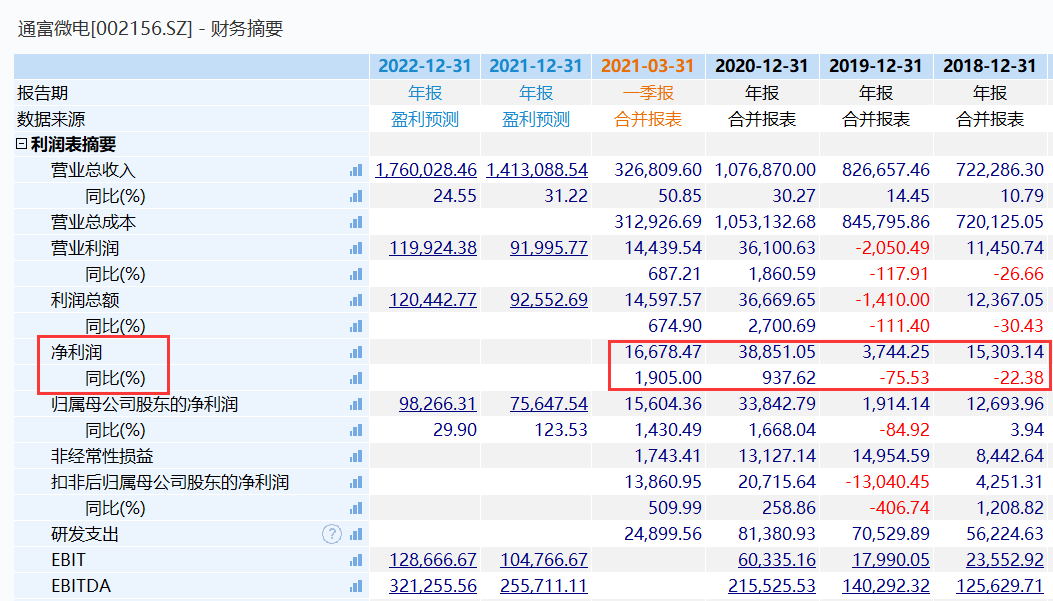Select the 研发支出 row label

85,535
